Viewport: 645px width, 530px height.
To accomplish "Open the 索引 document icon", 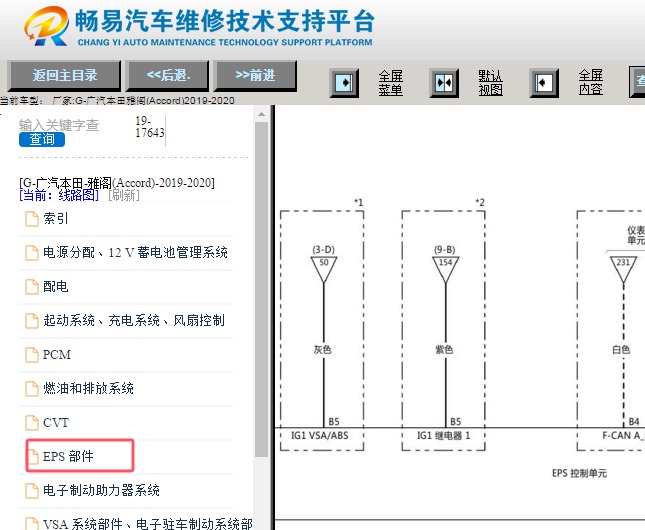I will [32, 219].
